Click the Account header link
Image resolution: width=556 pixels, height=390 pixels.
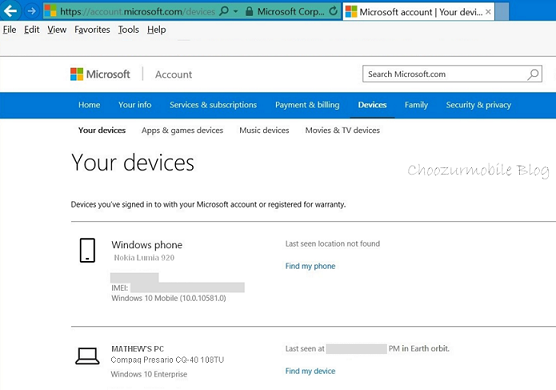click(173, 74)
